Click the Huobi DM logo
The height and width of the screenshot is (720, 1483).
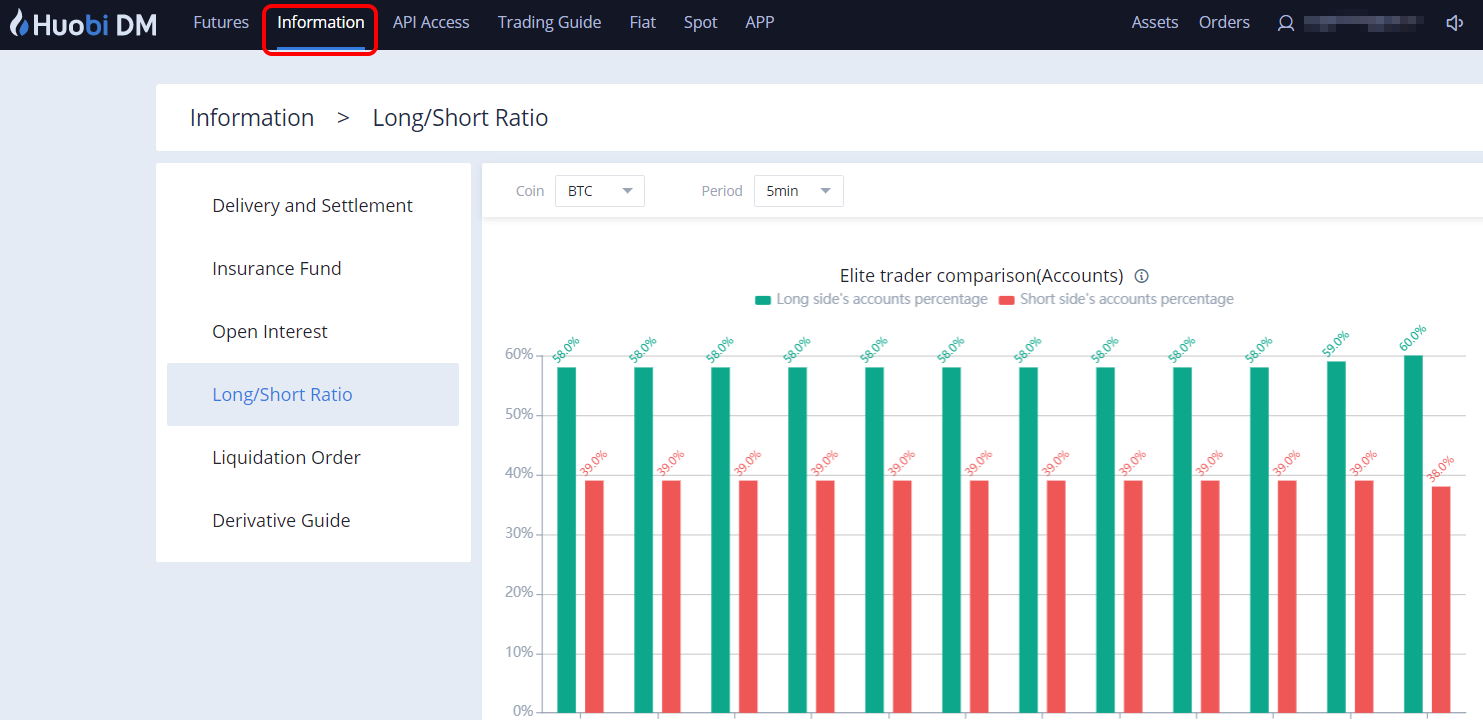(83, 24)
